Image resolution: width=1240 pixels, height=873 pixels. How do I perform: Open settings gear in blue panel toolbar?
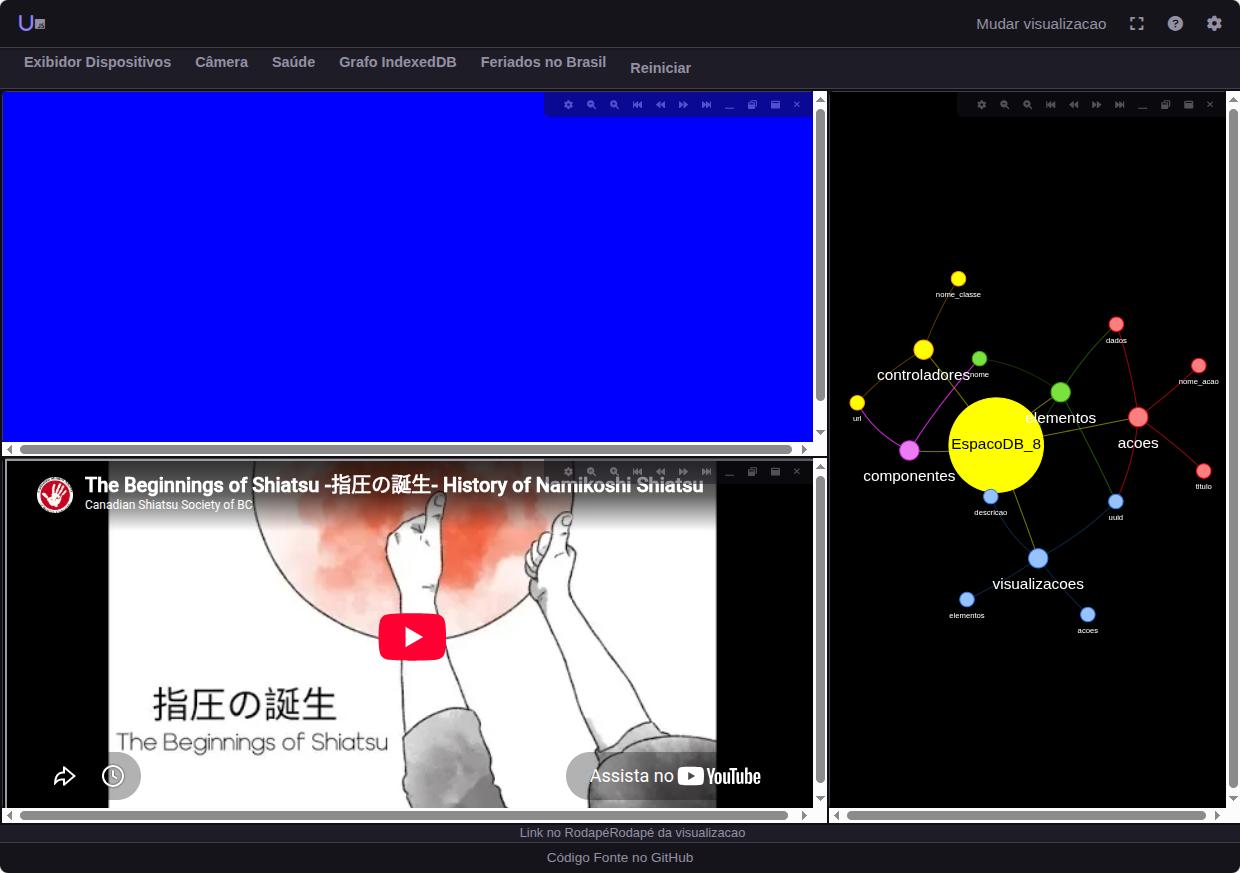click(x=568, y=105)
